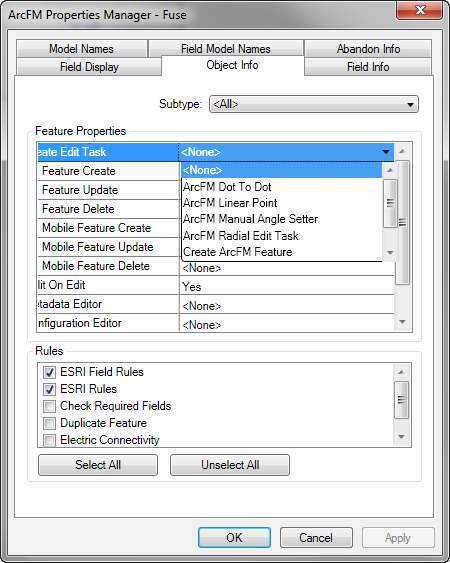
Task: Confirm with the OK button
Action: coord(234,538)
